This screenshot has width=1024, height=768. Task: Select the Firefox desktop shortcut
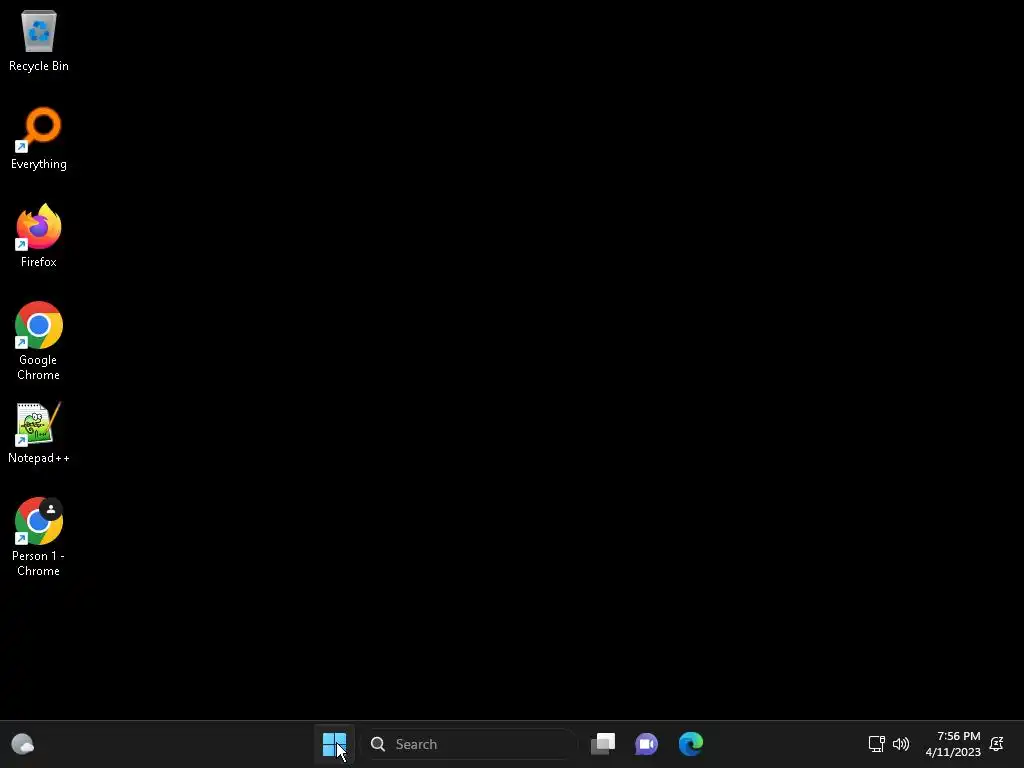39,236
